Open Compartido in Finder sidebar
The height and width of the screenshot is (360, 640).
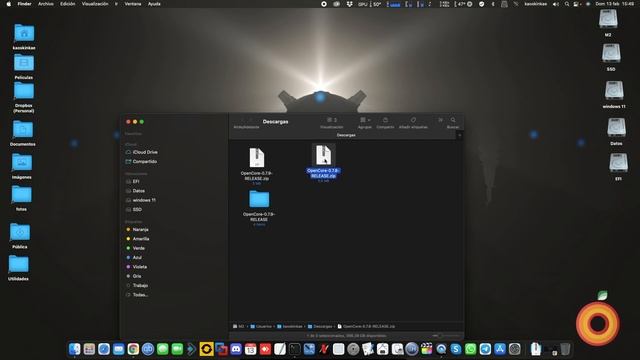coord(141,162)
